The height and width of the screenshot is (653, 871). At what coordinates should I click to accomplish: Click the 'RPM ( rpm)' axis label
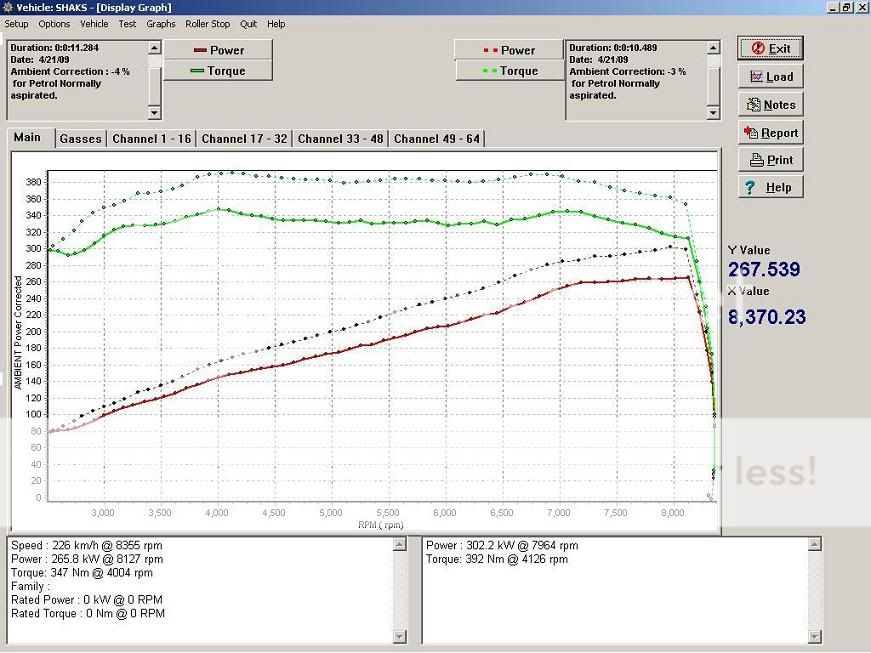(381, 525)
